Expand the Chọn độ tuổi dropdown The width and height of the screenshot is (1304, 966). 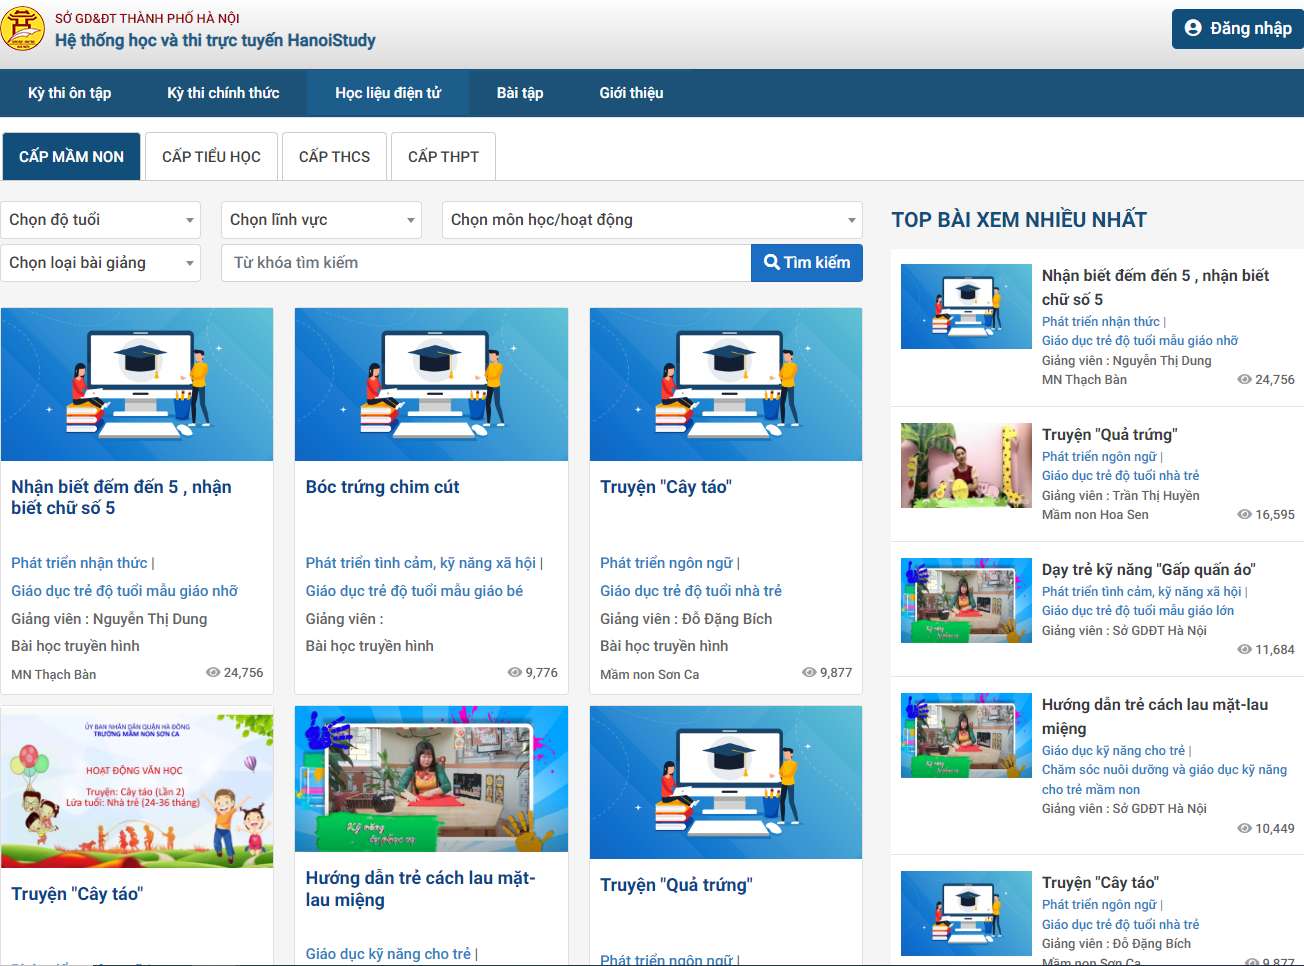coord(100,220)
